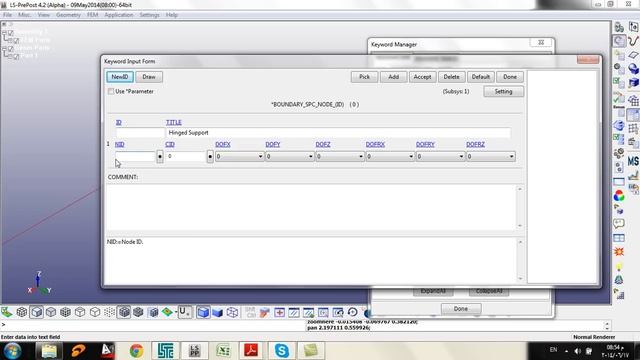The image size is (640, 360).
Task: Click the curve tool icon in right toolbar
Action: 633,40
